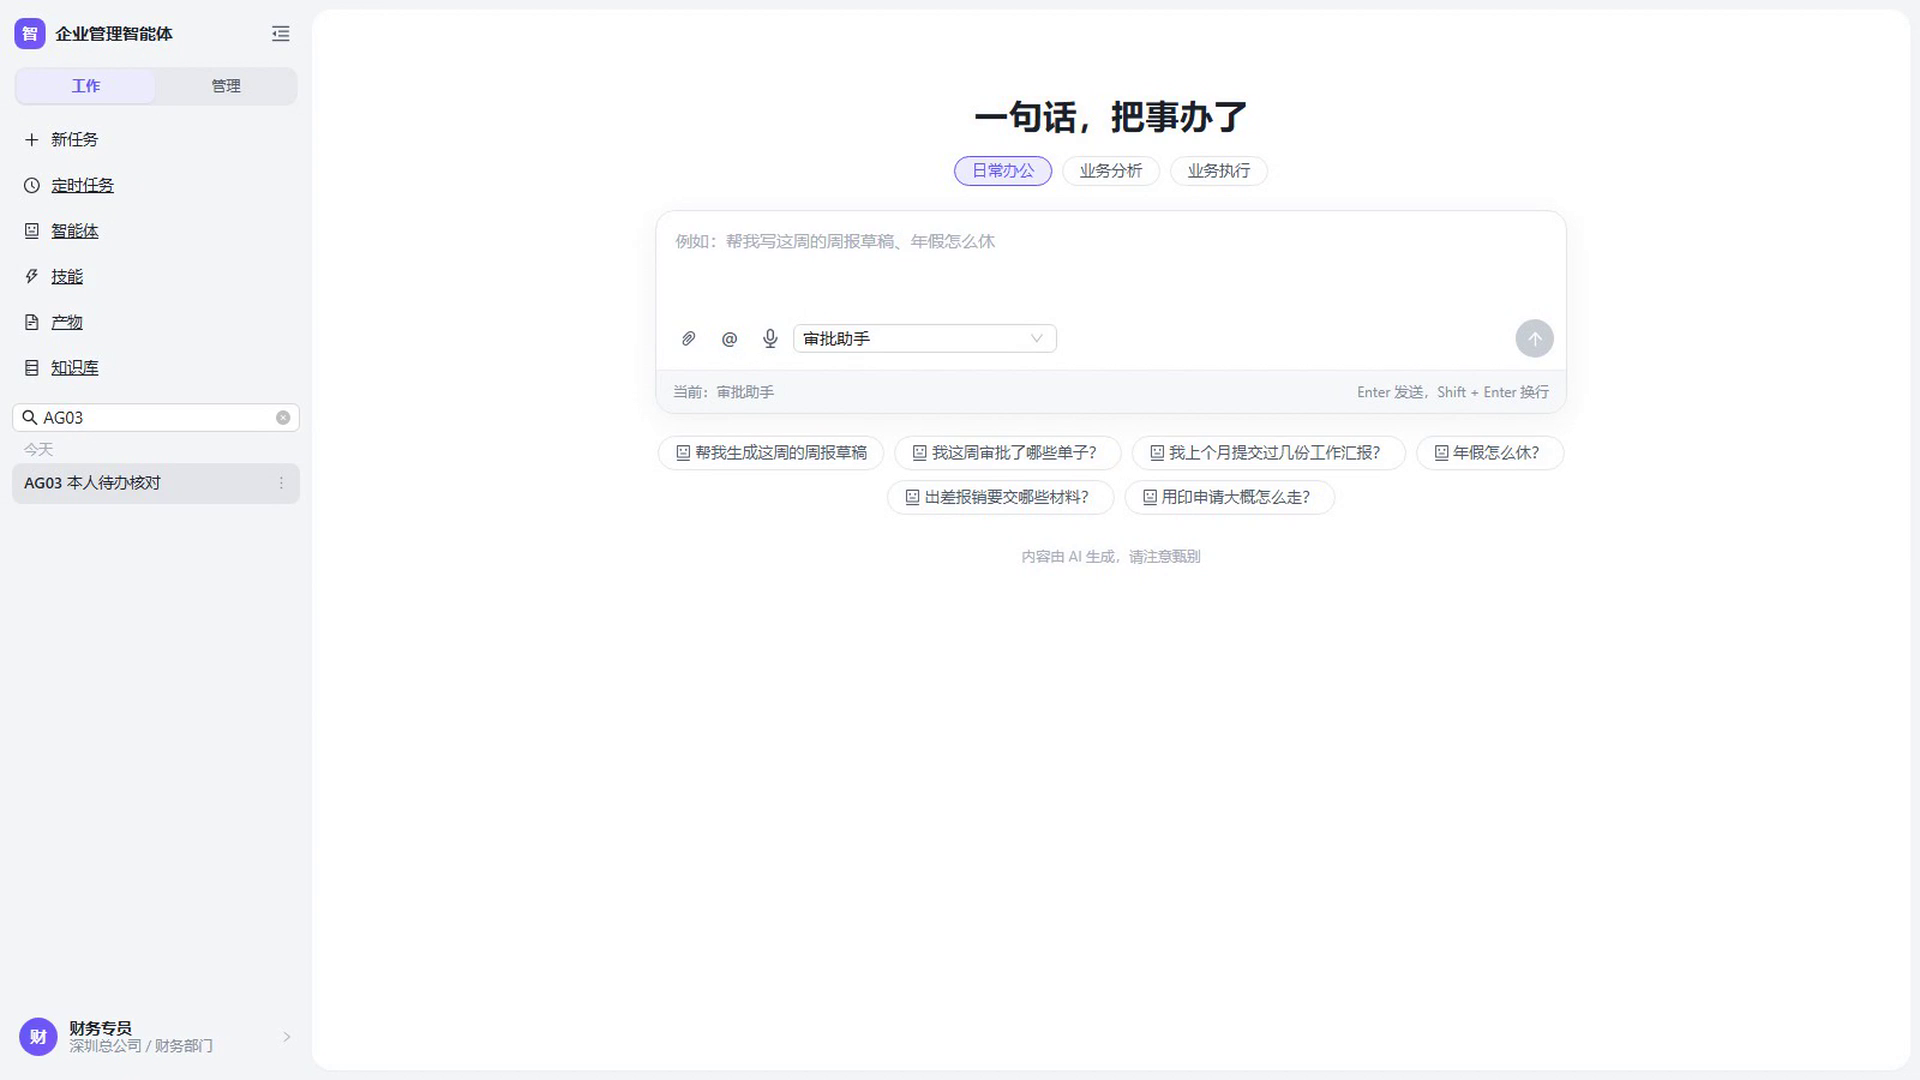Click the 企业管理智能体 title
Screen dimensions: 1920x1080
[114, 34]
